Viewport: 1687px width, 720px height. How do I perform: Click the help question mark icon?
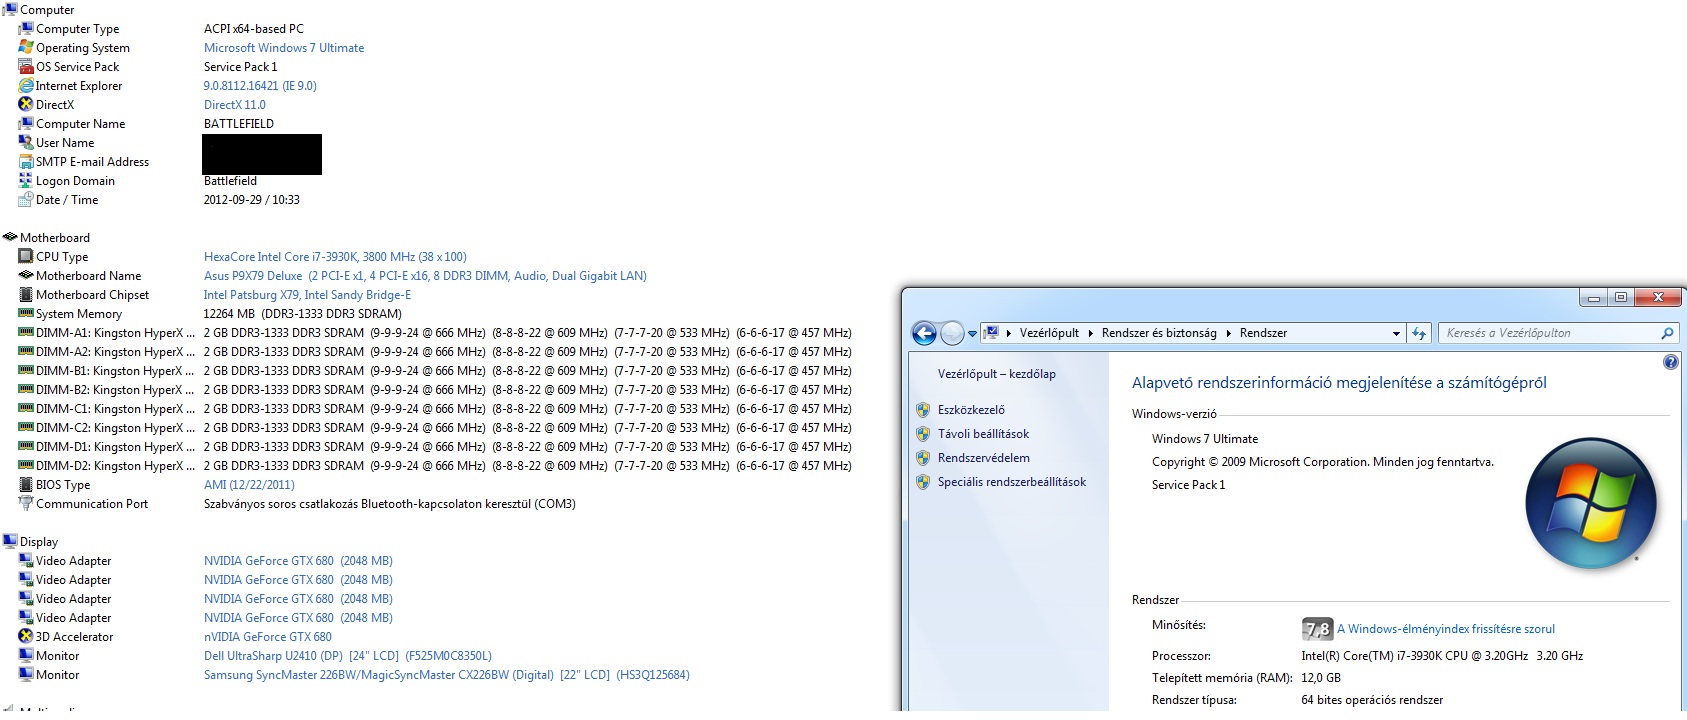1670,362
